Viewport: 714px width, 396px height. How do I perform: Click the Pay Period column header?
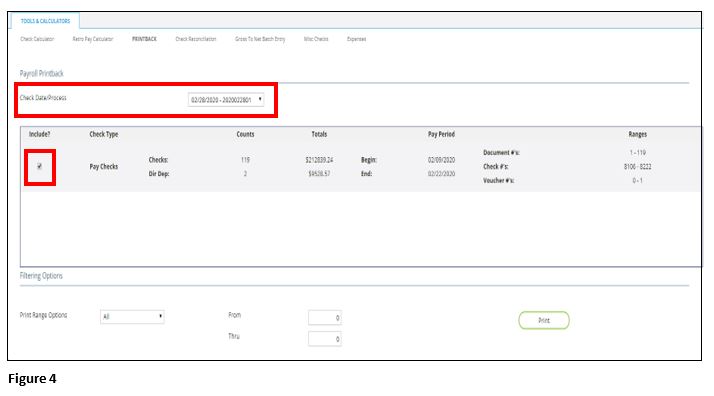[441, 134]
